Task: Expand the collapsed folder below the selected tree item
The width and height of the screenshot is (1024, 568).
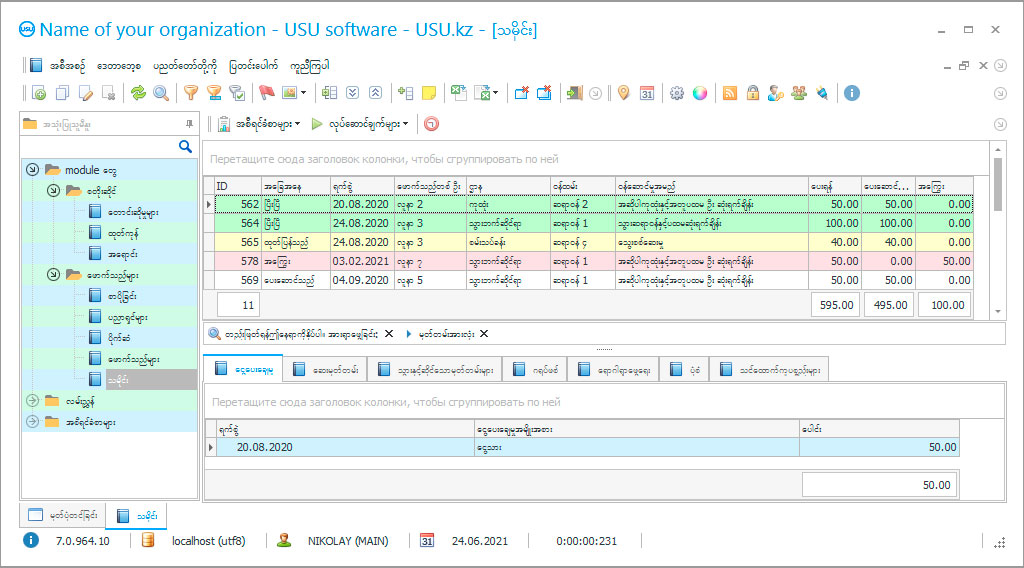Action: (32, 401)
